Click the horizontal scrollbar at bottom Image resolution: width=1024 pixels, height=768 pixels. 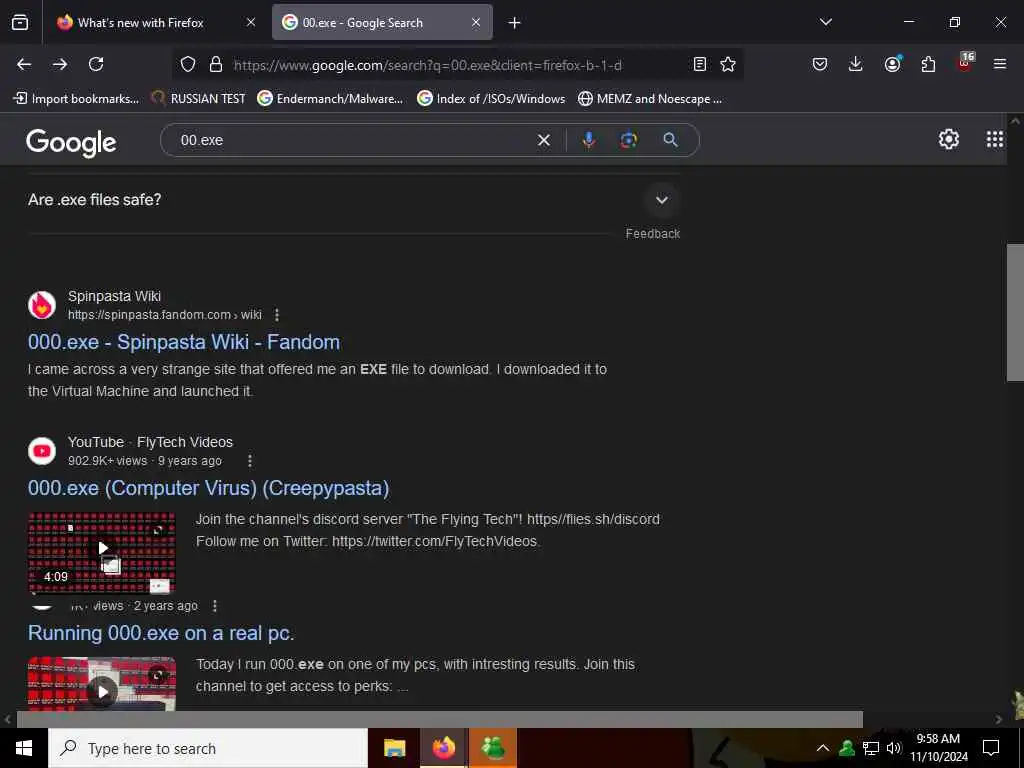439,719
